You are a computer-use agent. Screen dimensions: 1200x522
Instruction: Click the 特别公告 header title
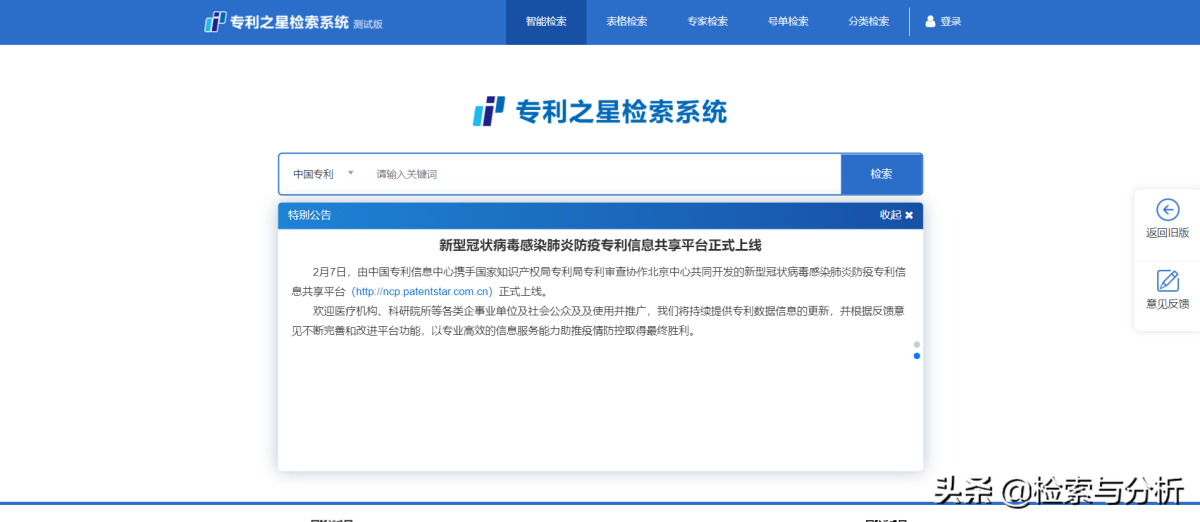click(309, 215)
